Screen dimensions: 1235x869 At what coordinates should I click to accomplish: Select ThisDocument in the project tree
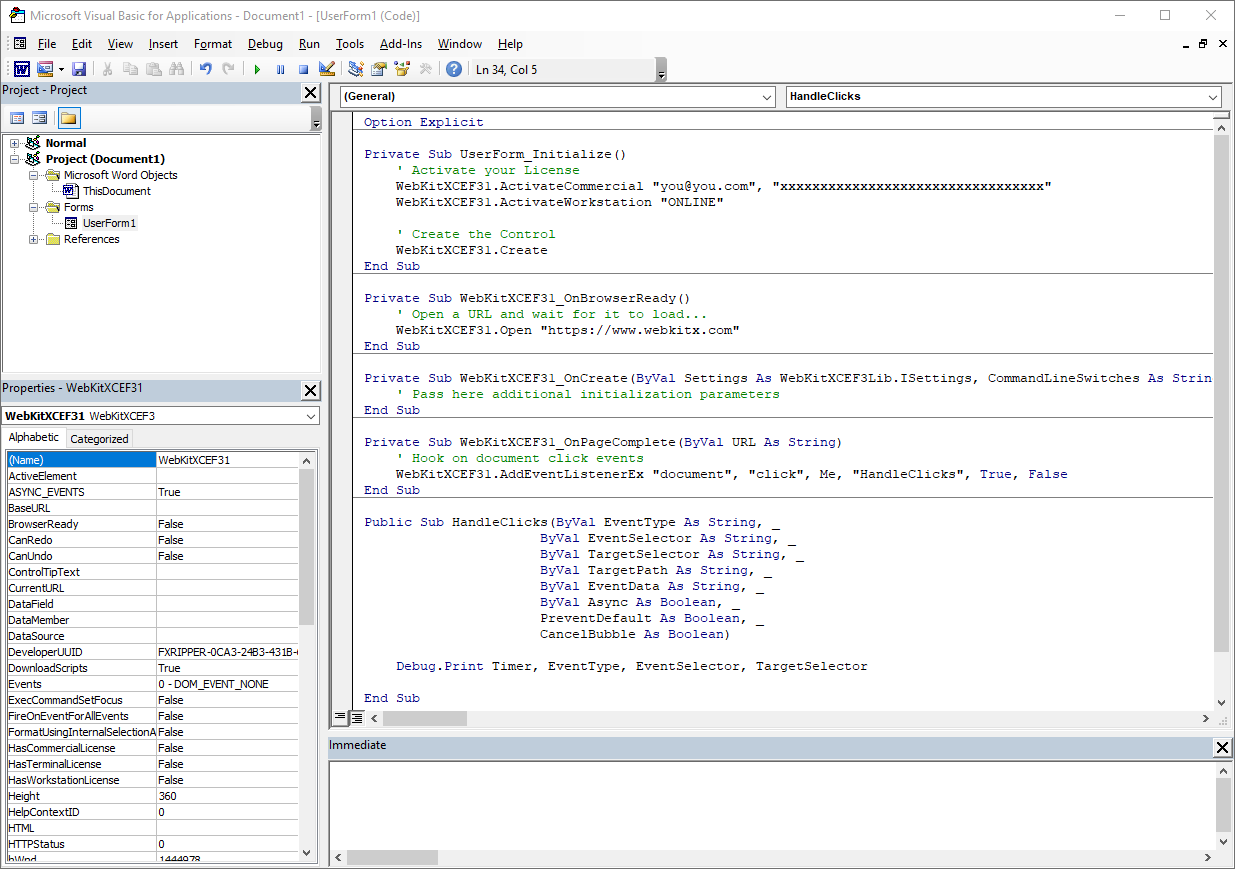(117, 191)
